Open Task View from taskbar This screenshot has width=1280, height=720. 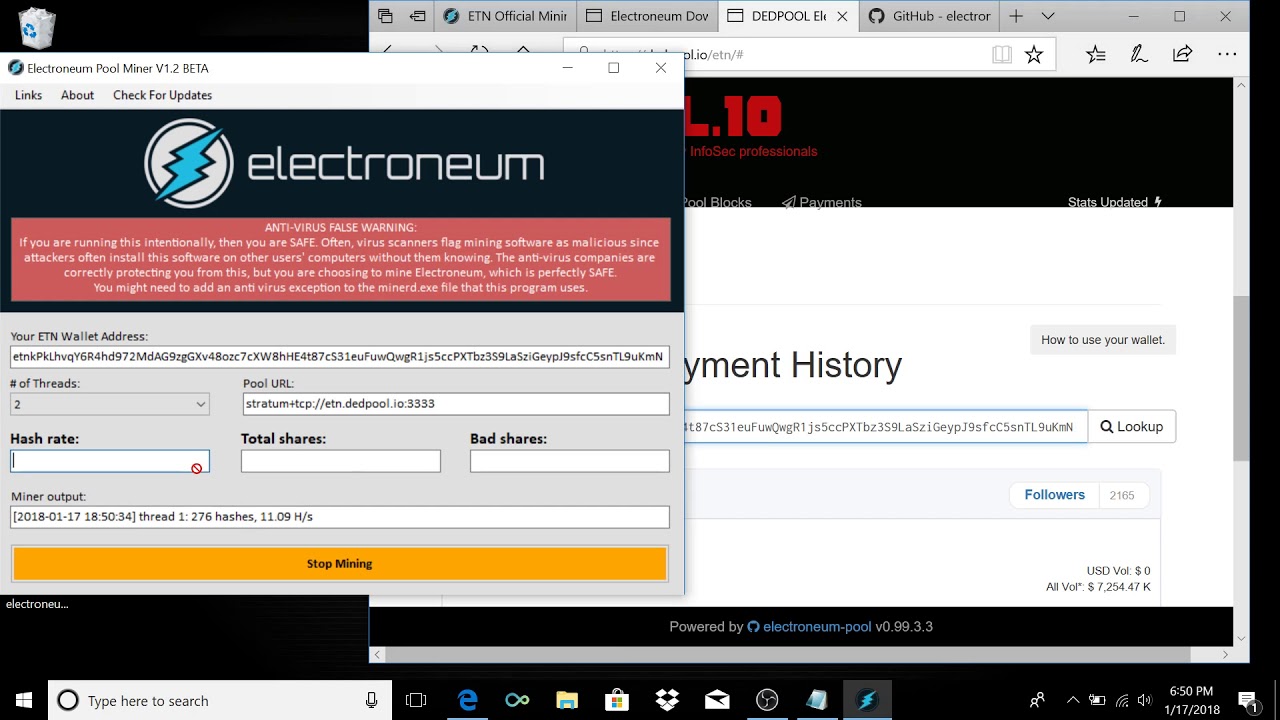(416, 701)
